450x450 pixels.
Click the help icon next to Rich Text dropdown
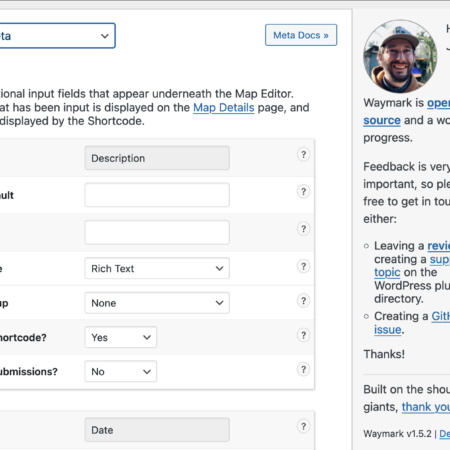303,266
